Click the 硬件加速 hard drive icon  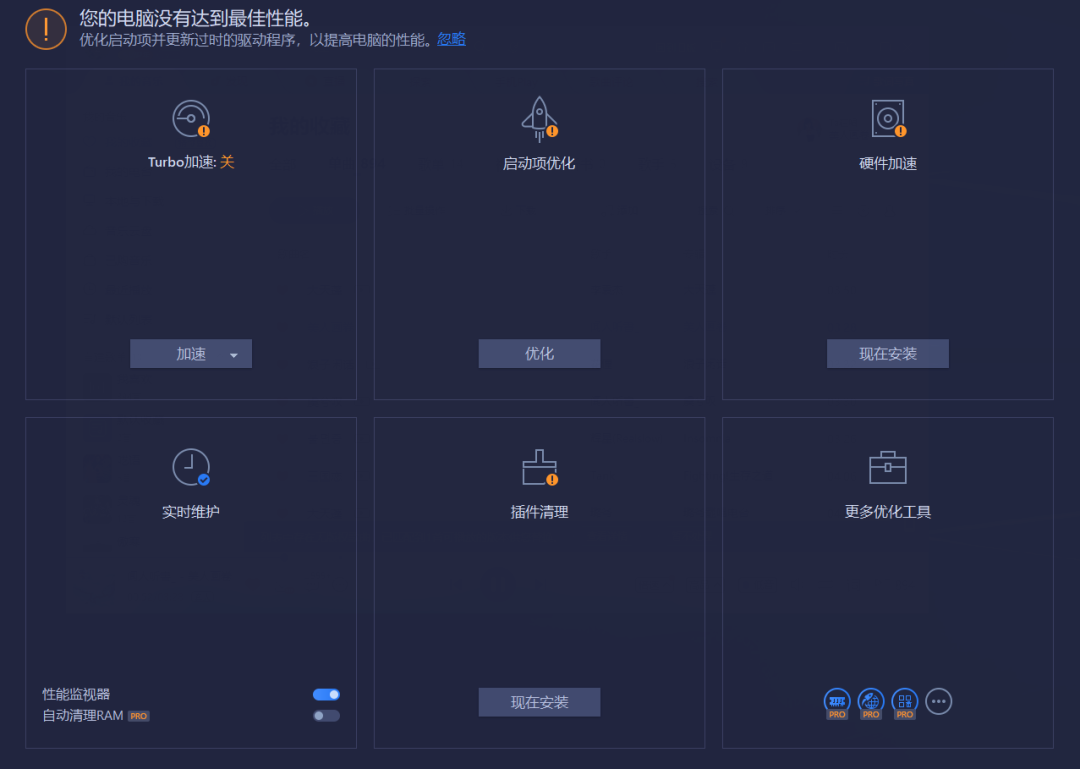pos(888,119)
